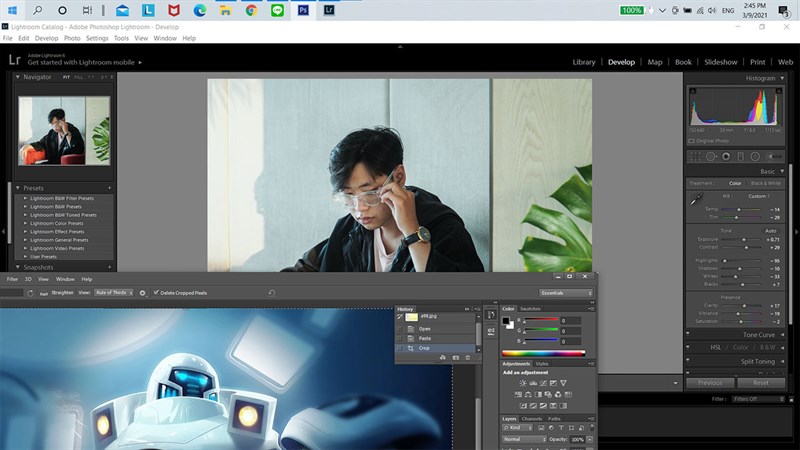Toggle Delete Cropped Pixels checkbox
800x450 pixels.
157,292
